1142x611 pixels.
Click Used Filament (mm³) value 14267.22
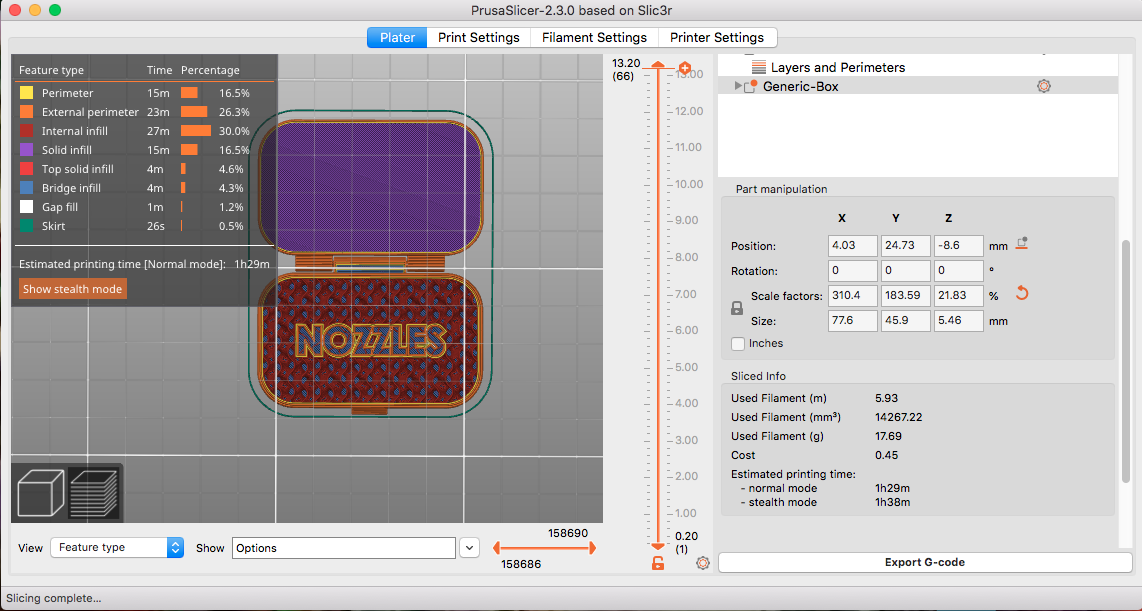[898, 417]
